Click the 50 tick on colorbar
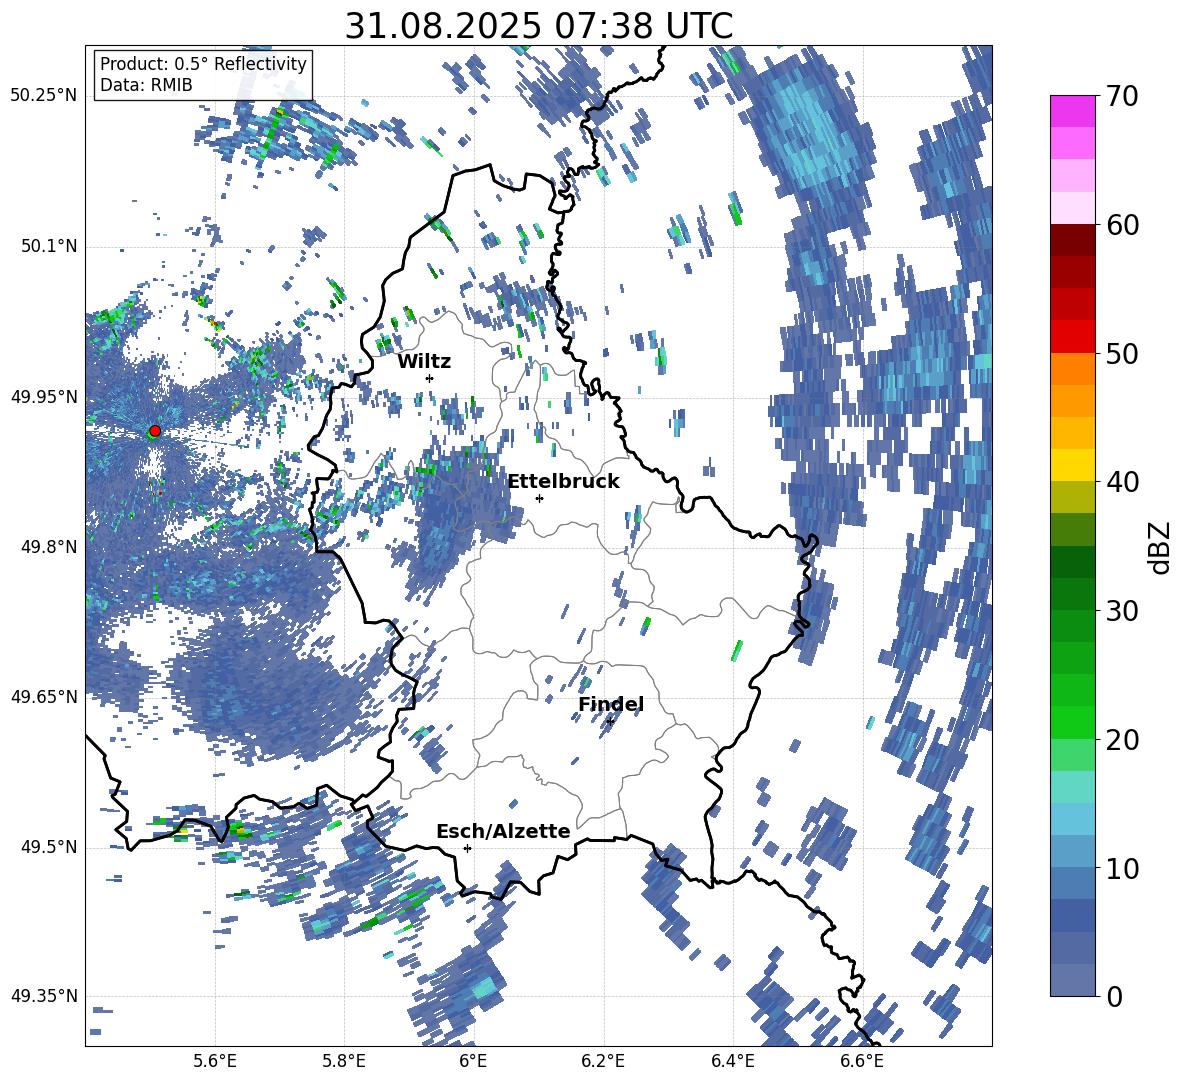Viewport: 1184px width, 1081px height. coord(1122,353)
